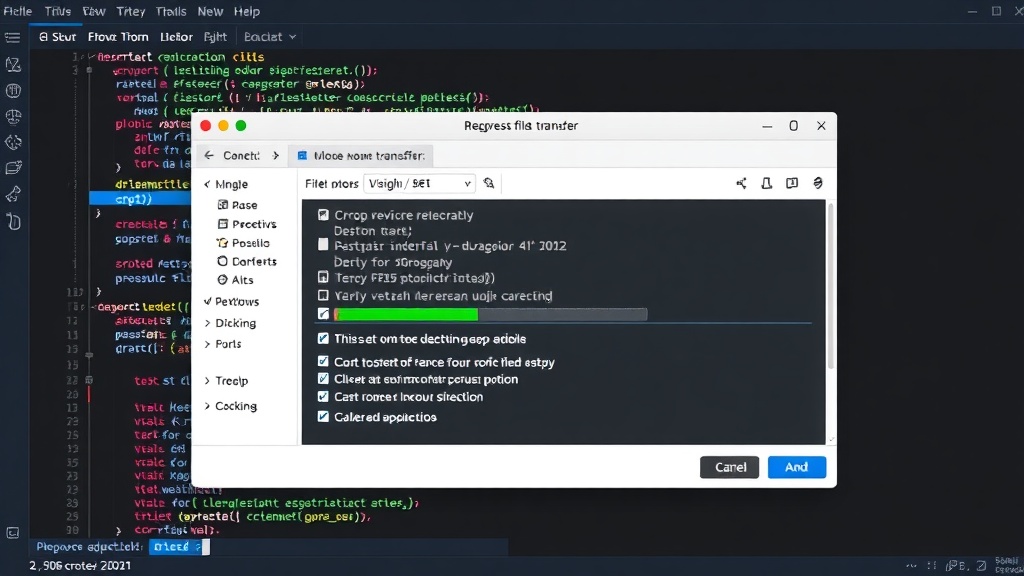The height and width of the screenshot is (576, 1024).
Task: Click the share icon in dialog toolbar
Action: coord(741,184)
